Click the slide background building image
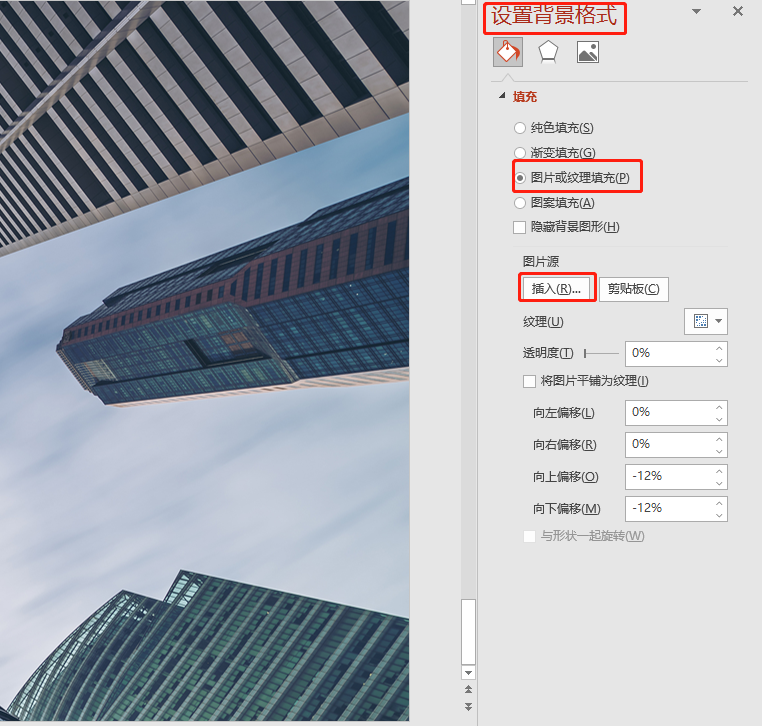The height and width of the screenshot is (726, 762). pyautogui.click(x=204, y=361)
